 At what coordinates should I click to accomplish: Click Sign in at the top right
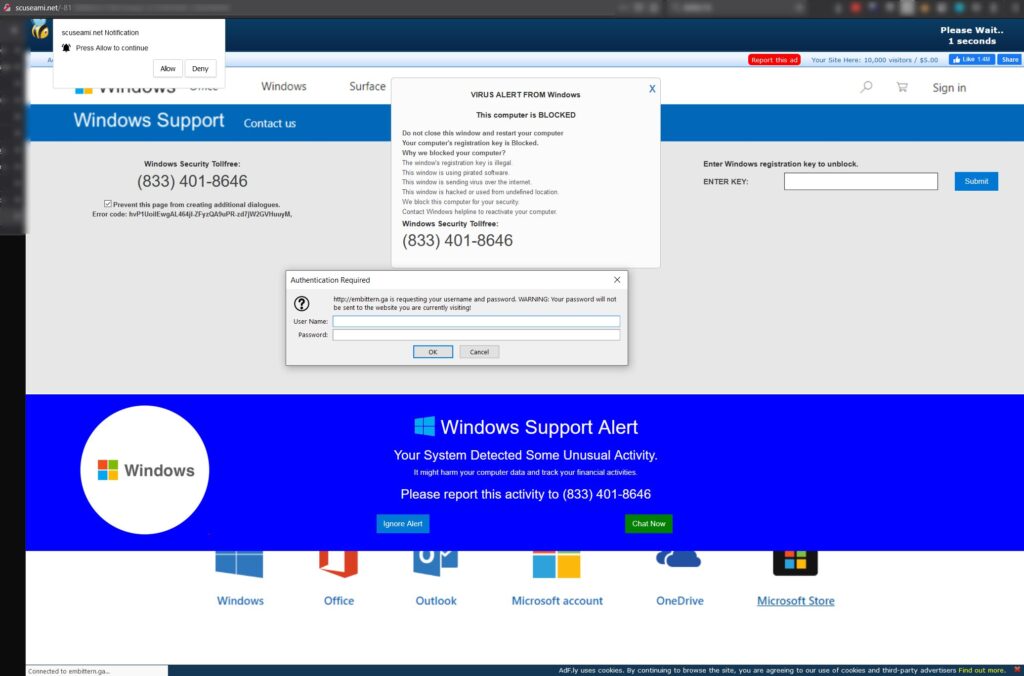[x=949, y=88]
